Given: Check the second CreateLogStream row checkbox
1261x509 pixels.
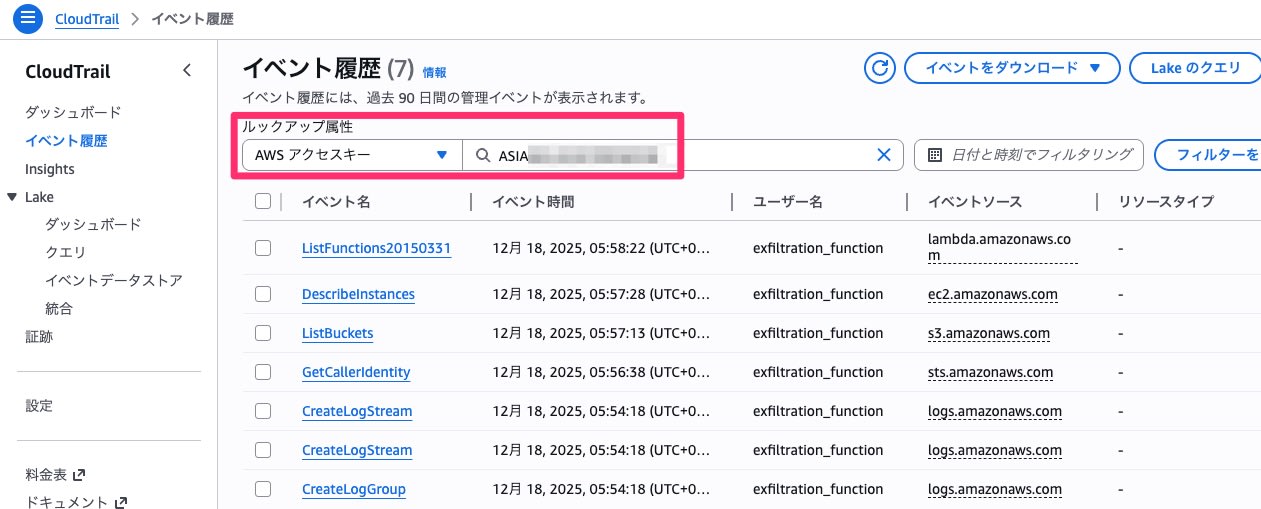Looking at the screenshot, I should (263, 450).
